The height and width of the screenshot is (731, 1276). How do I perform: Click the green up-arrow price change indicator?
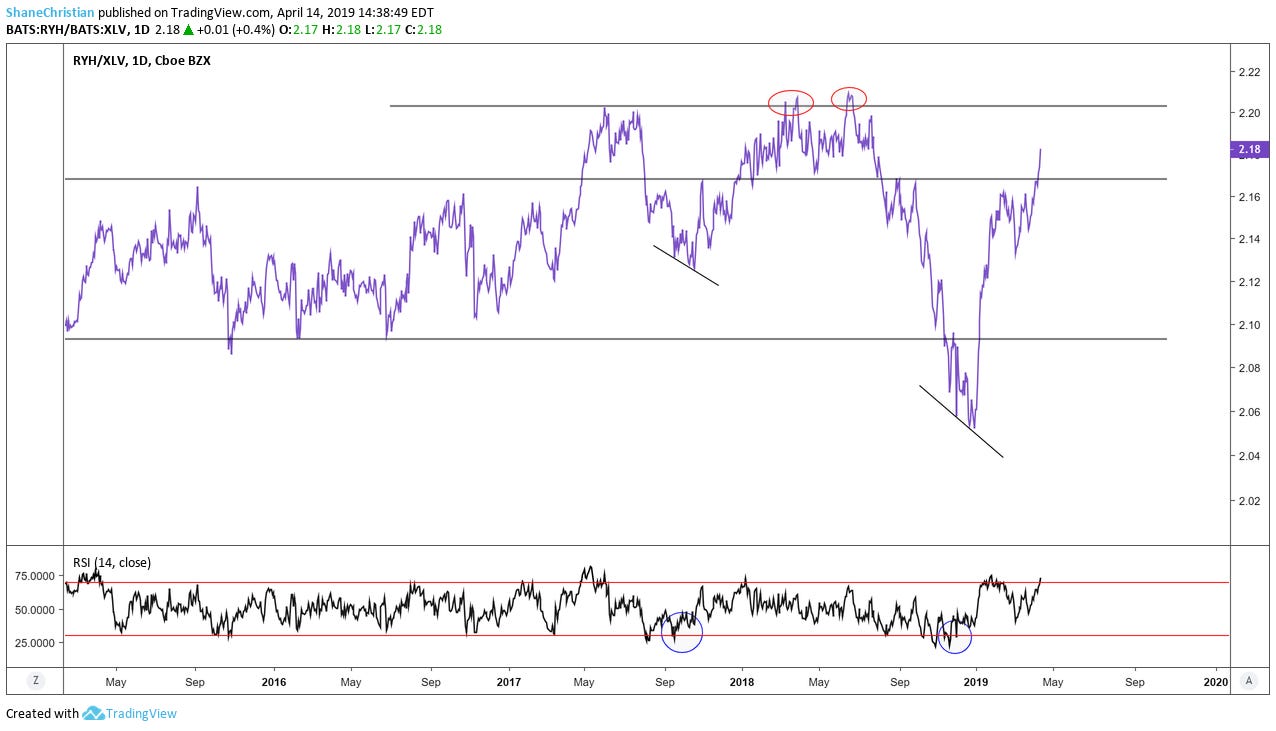coord(188,30)
